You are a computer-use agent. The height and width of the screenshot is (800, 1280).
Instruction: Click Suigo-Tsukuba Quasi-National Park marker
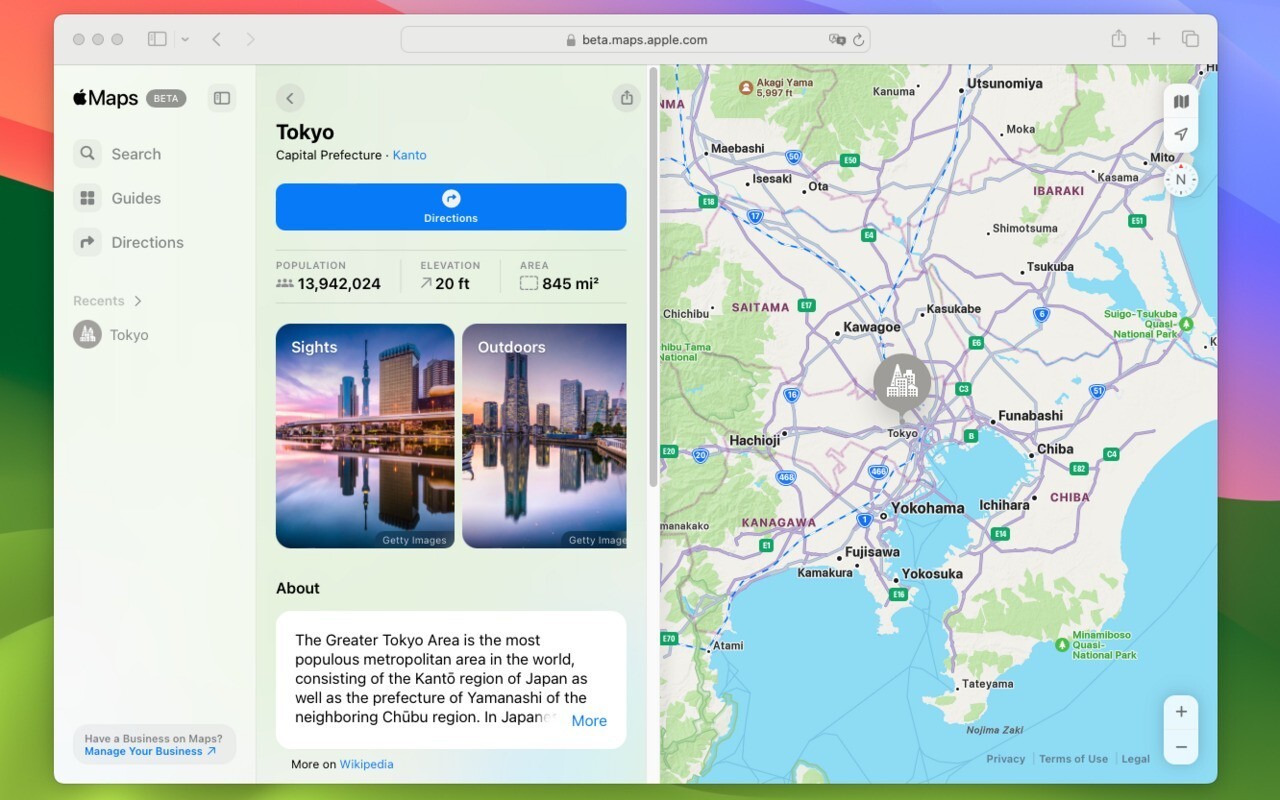(x=1187, y=324)
